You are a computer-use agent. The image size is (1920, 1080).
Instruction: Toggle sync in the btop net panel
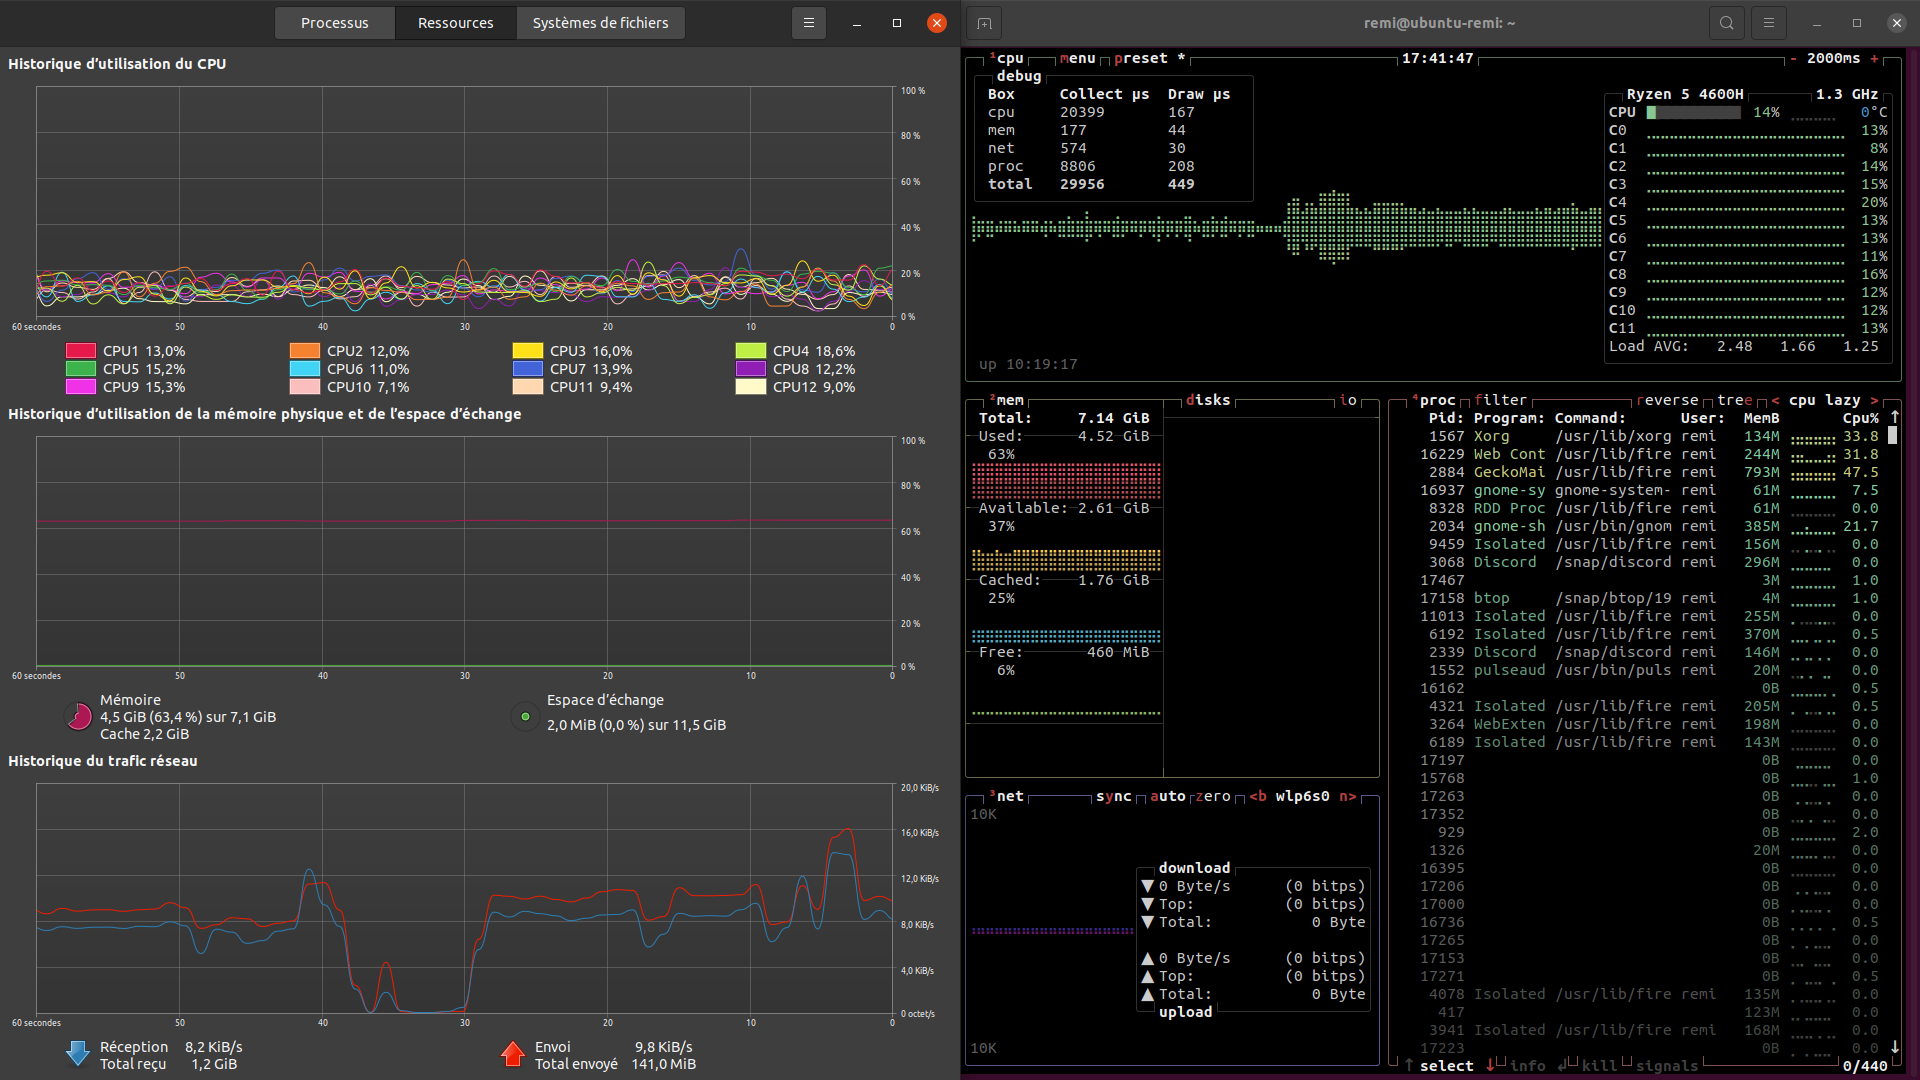1114,796
